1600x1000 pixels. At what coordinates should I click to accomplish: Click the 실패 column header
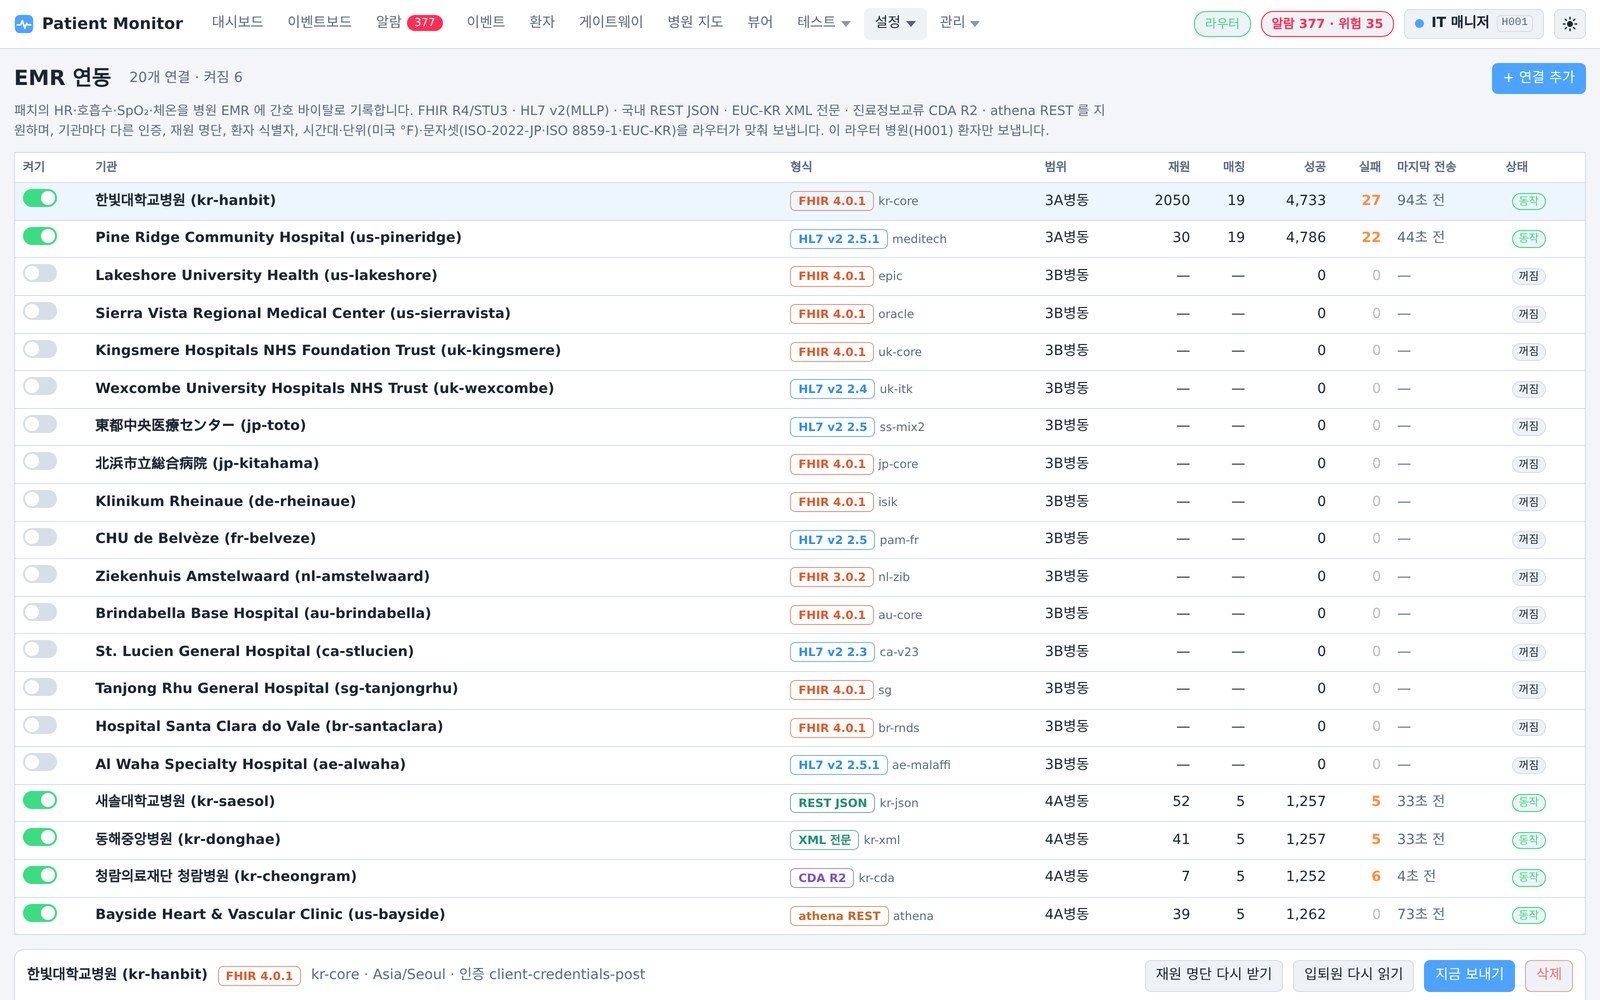1370,167
